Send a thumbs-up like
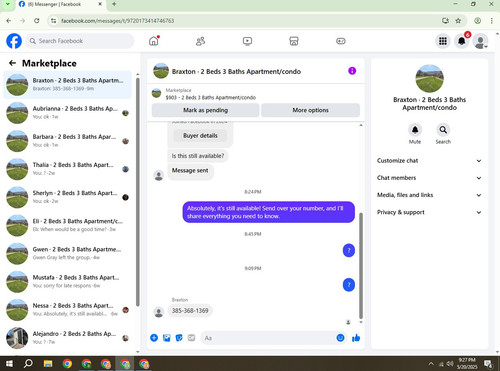This screenshot has width=500, height=371. 356,338
